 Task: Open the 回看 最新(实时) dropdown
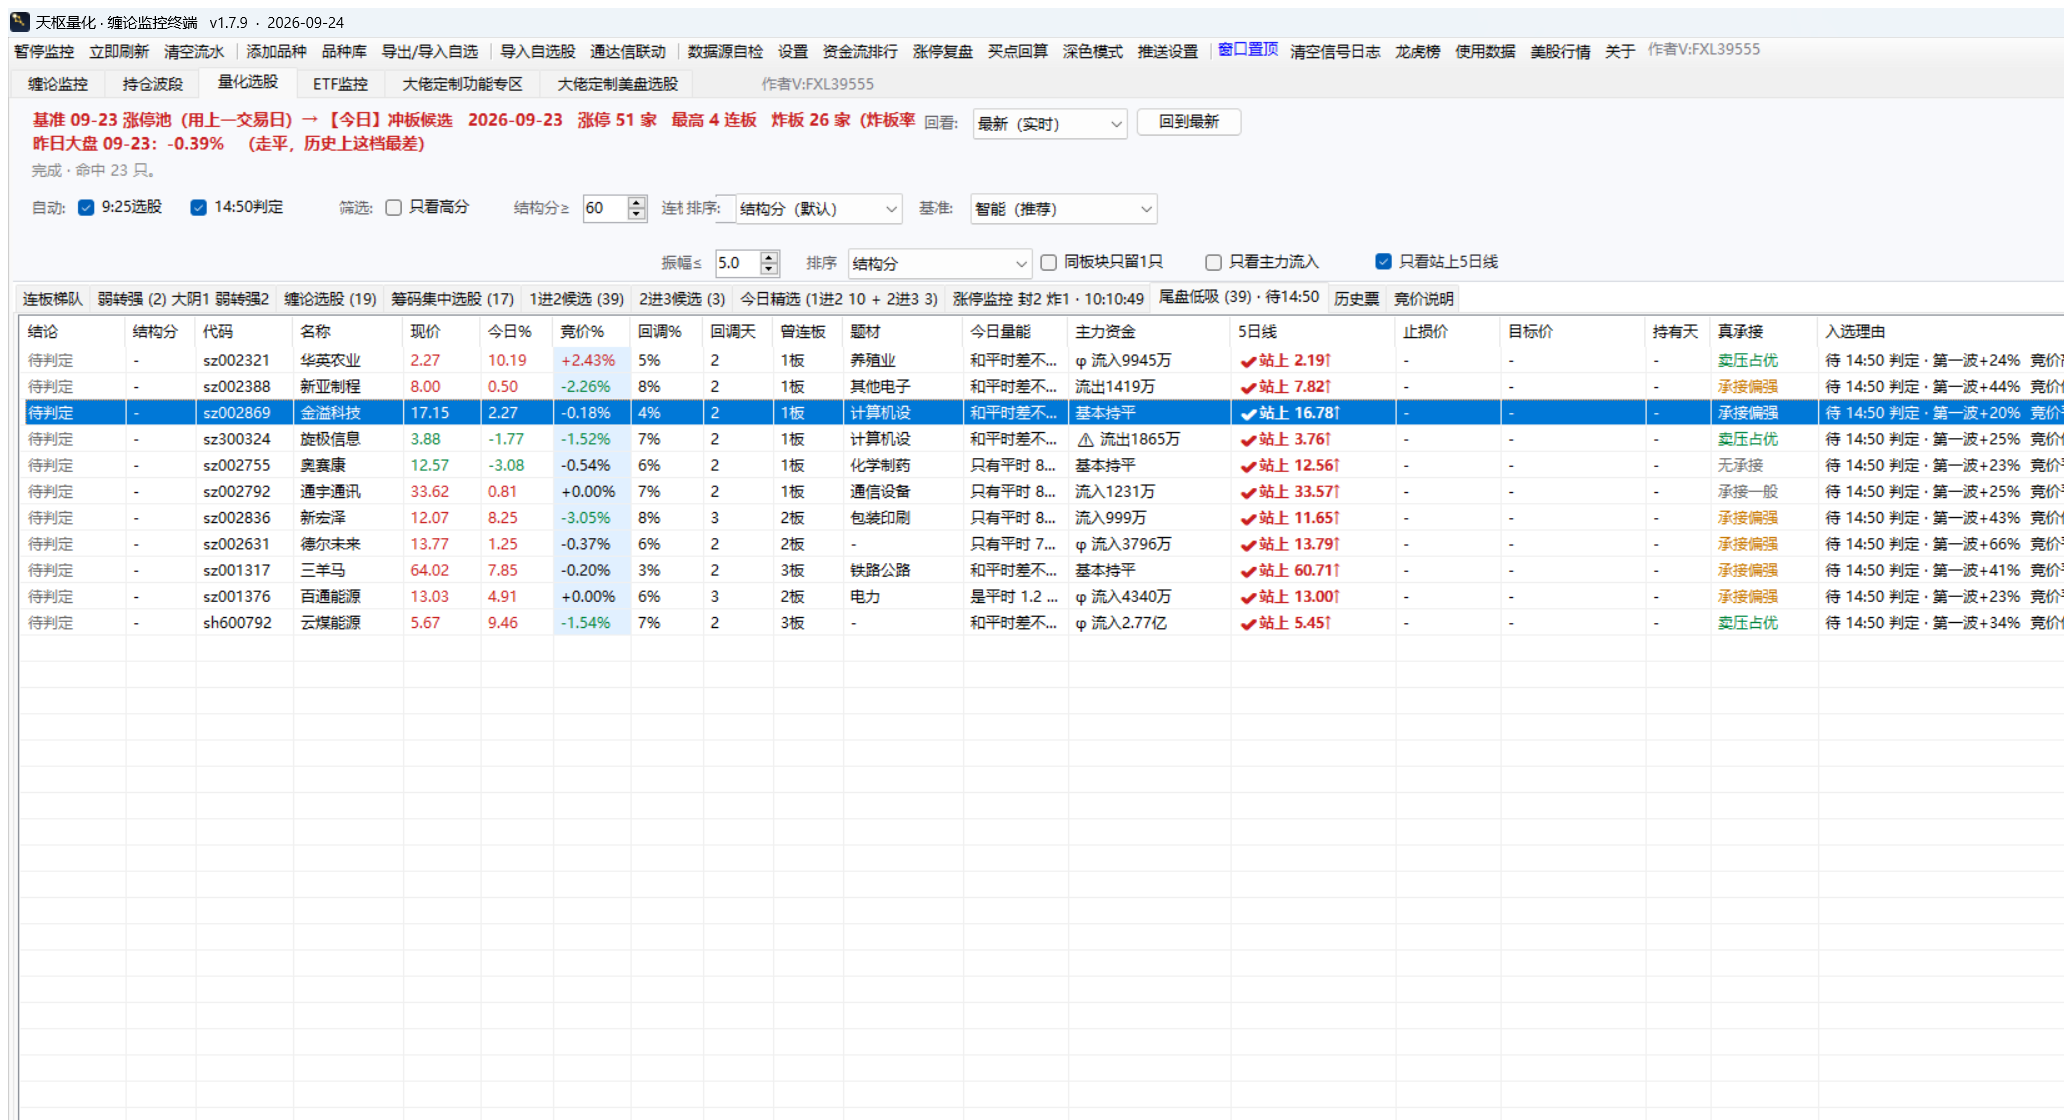(1050, 124)
